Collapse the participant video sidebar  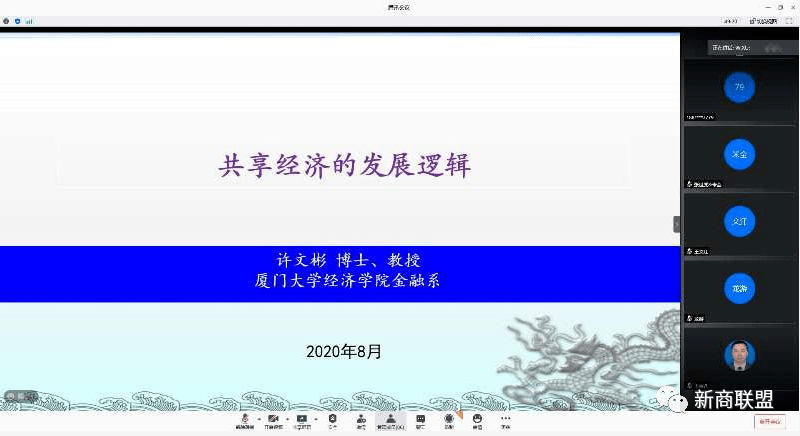point(677,224)
